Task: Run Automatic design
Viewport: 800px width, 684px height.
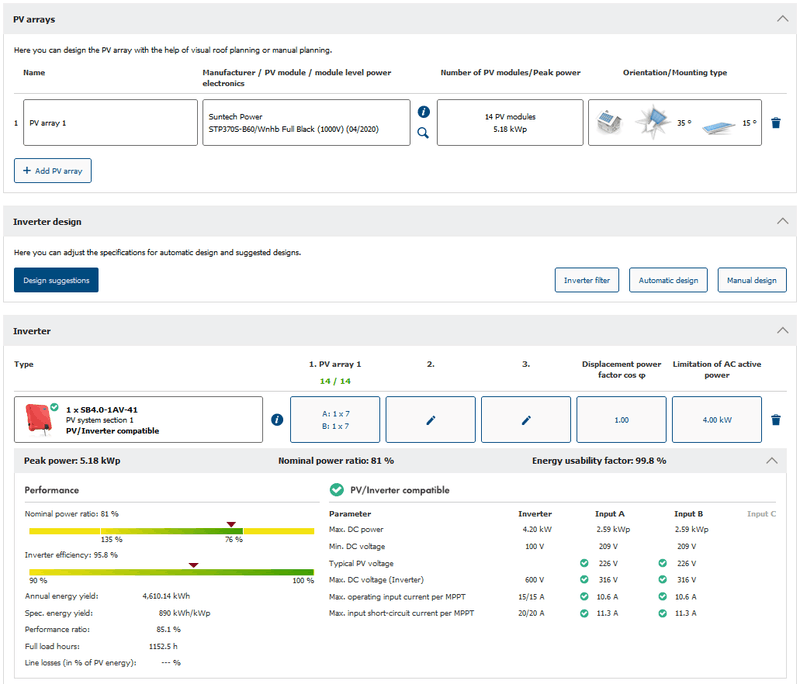Action: (669, 280)
